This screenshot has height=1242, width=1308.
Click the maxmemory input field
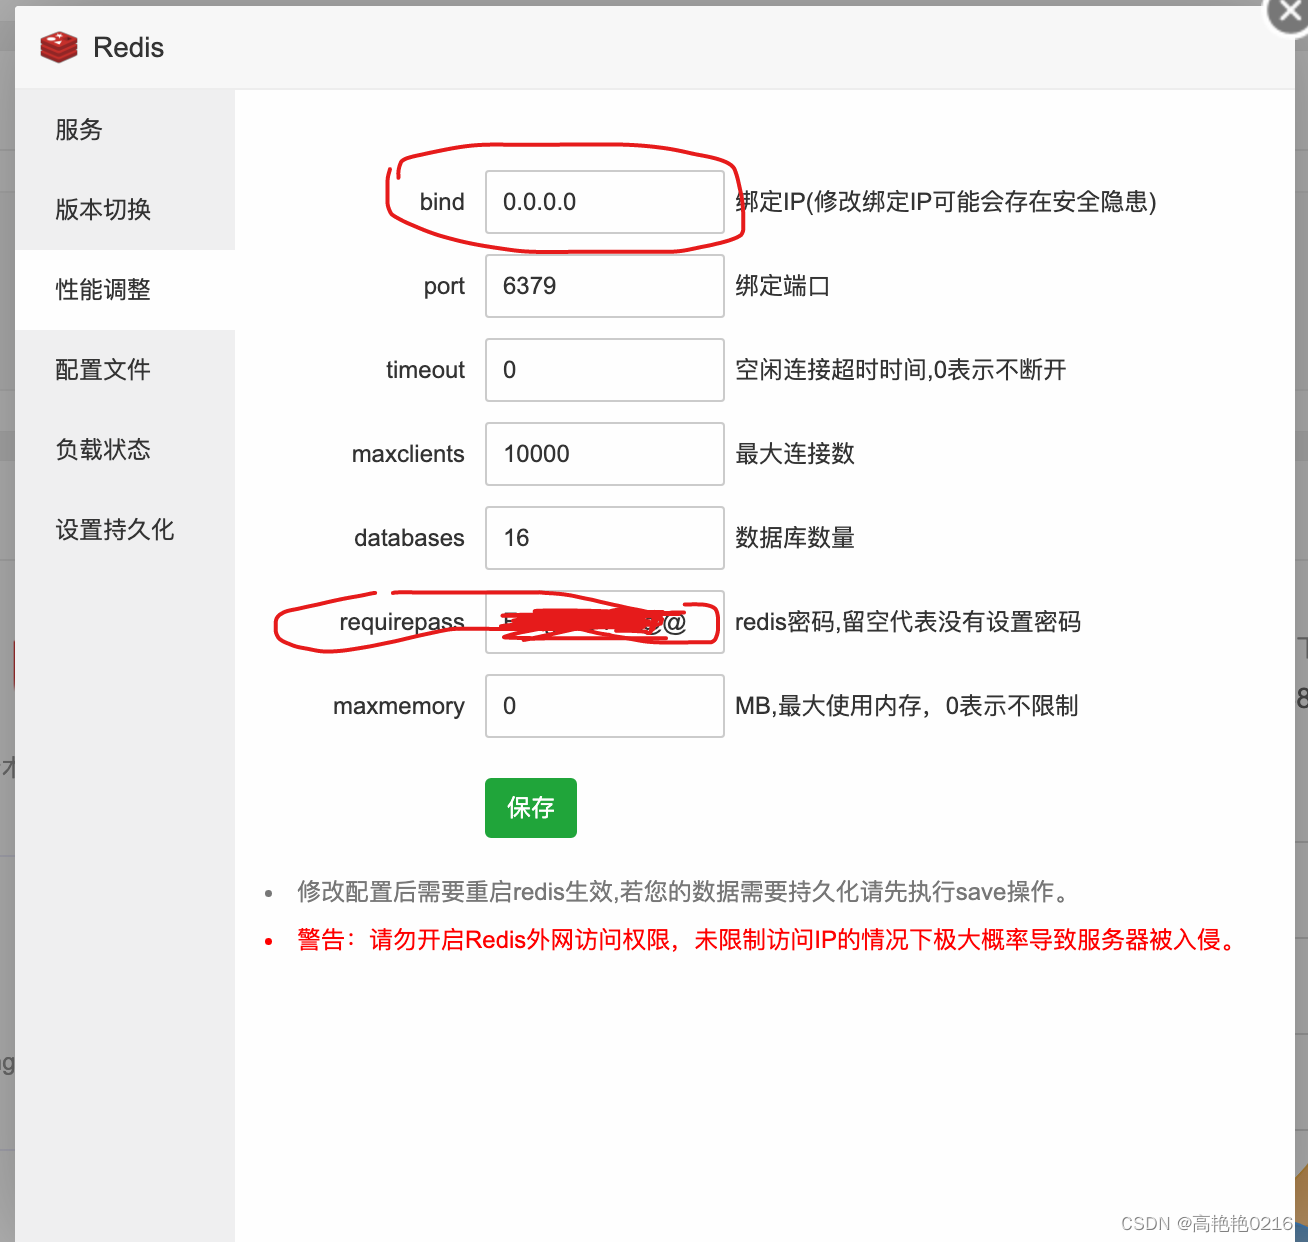pos(605,706)
